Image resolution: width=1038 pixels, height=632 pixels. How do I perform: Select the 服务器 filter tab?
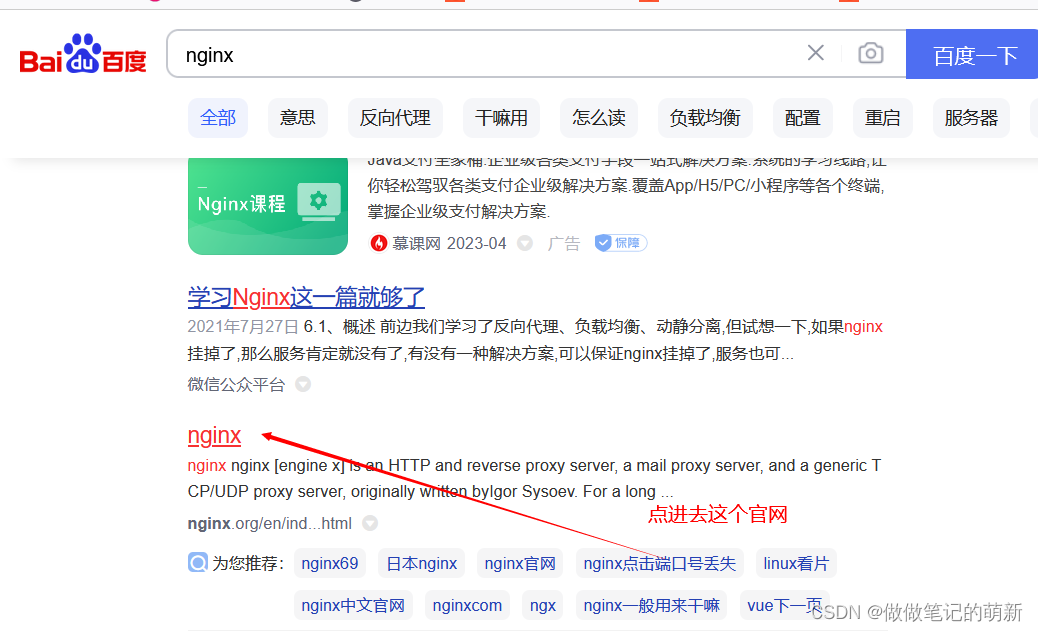pyautogui.click(x=971, y=118)
